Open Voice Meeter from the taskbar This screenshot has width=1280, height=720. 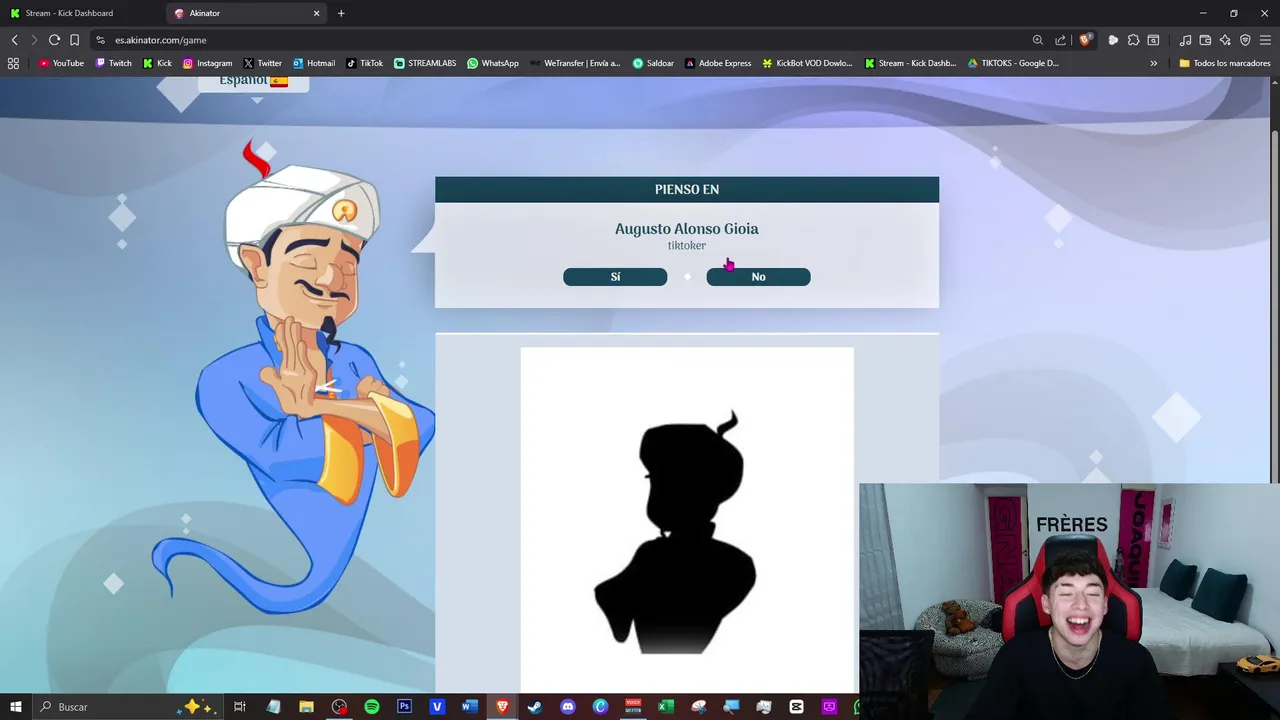[633, 707]
